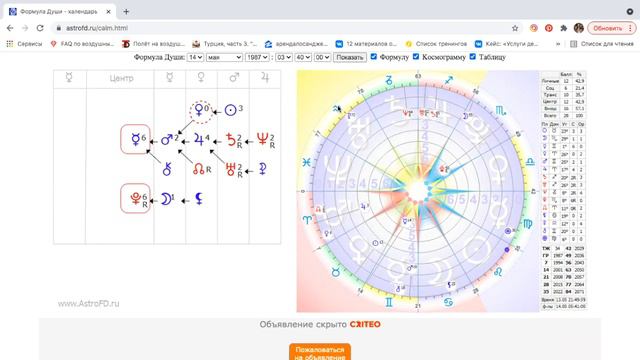The width and height of the screenshot is (640, 360).
Task: Open the Список для чтения reading list
Action: tap(602, 44)
